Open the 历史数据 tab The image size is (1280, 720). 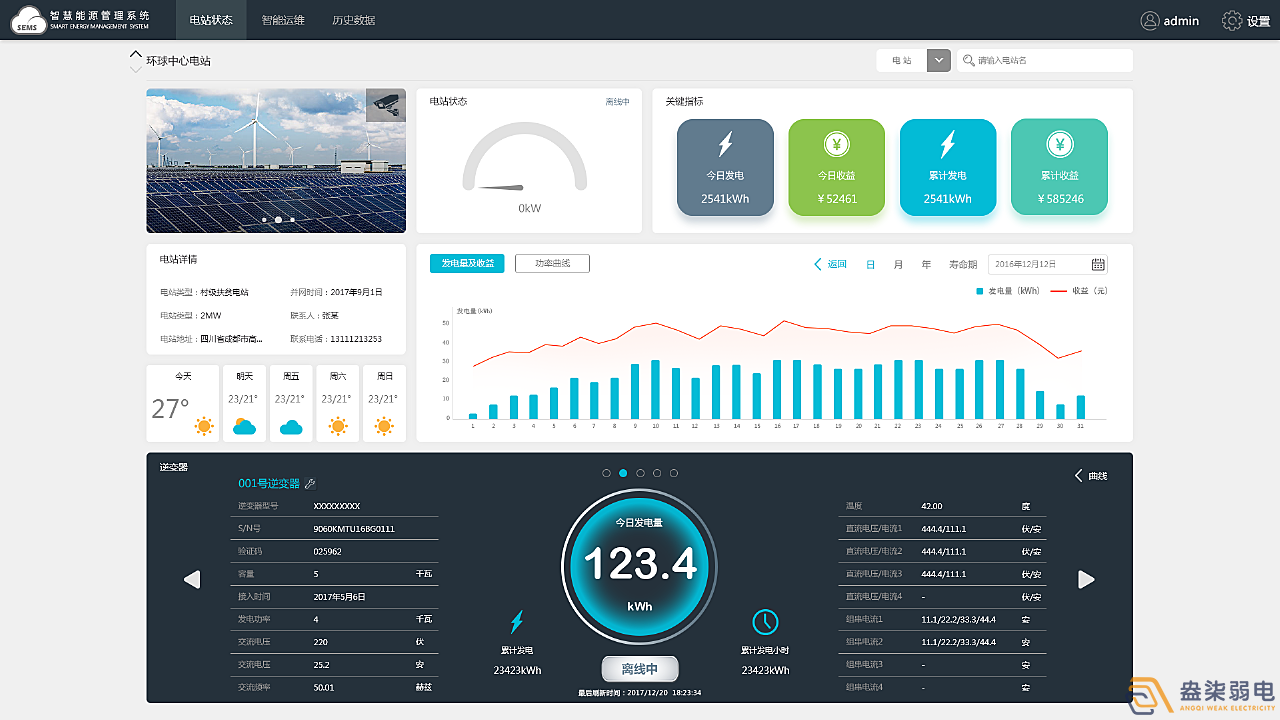[x=354, y=20]
